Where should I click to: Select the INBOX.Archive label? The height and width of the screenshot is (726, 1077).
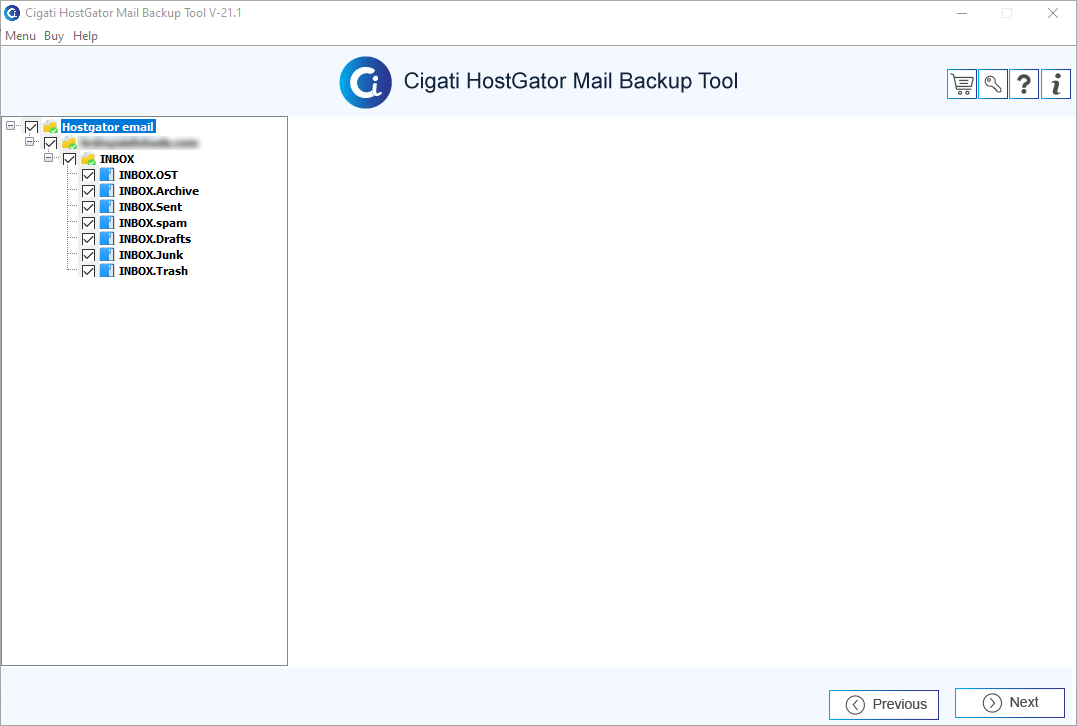[159, 191]
